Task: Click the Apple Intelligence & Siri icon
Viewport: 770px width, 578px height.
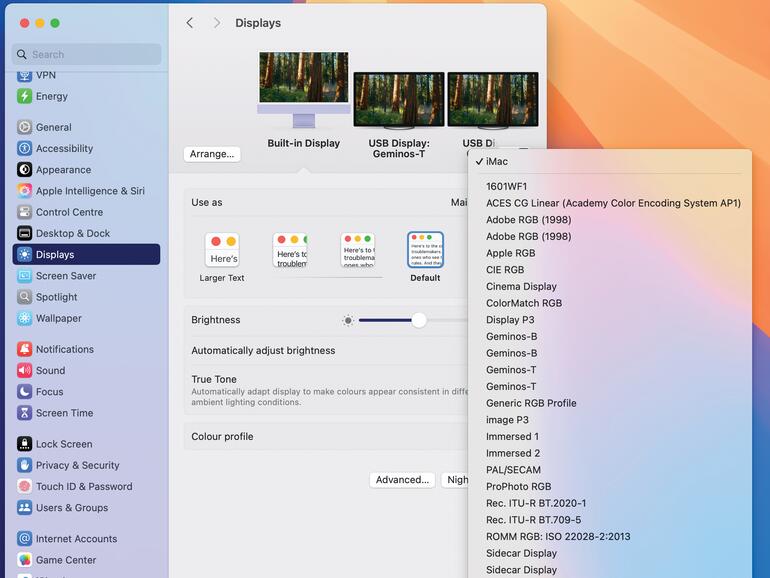Action: [x=24, y=191]
